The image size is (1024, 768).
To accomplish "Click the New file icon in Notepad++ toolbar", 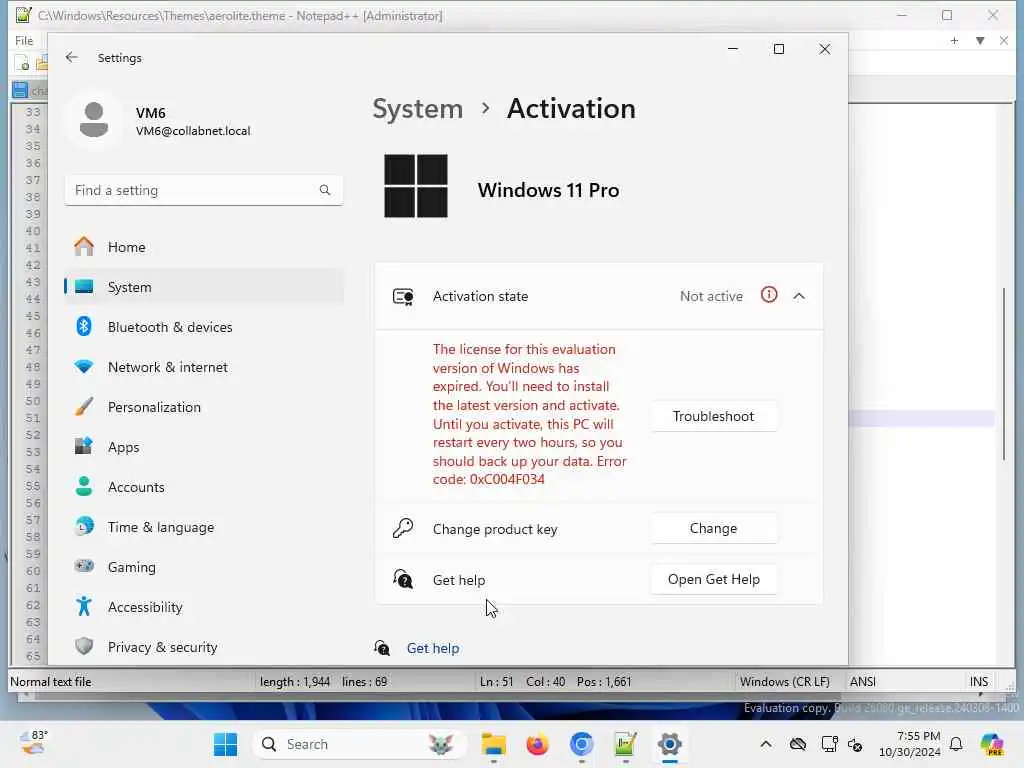I will (x=21, y=63).
